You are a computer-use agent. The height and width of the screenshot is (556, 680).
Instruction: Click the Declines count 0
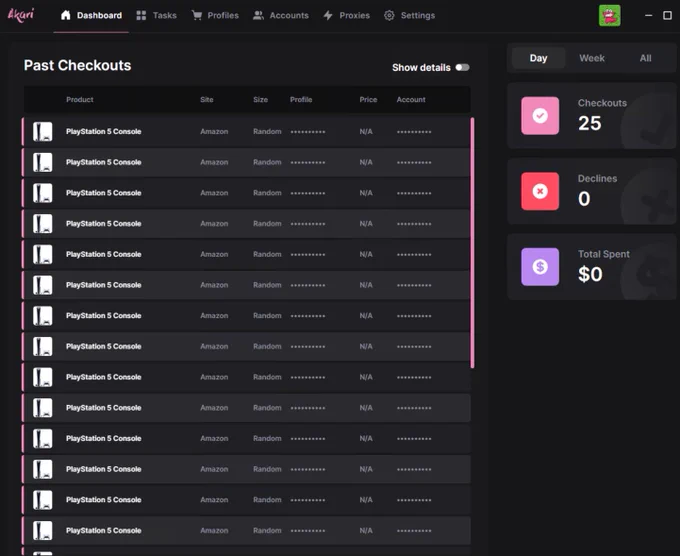[x=584, y=199]
